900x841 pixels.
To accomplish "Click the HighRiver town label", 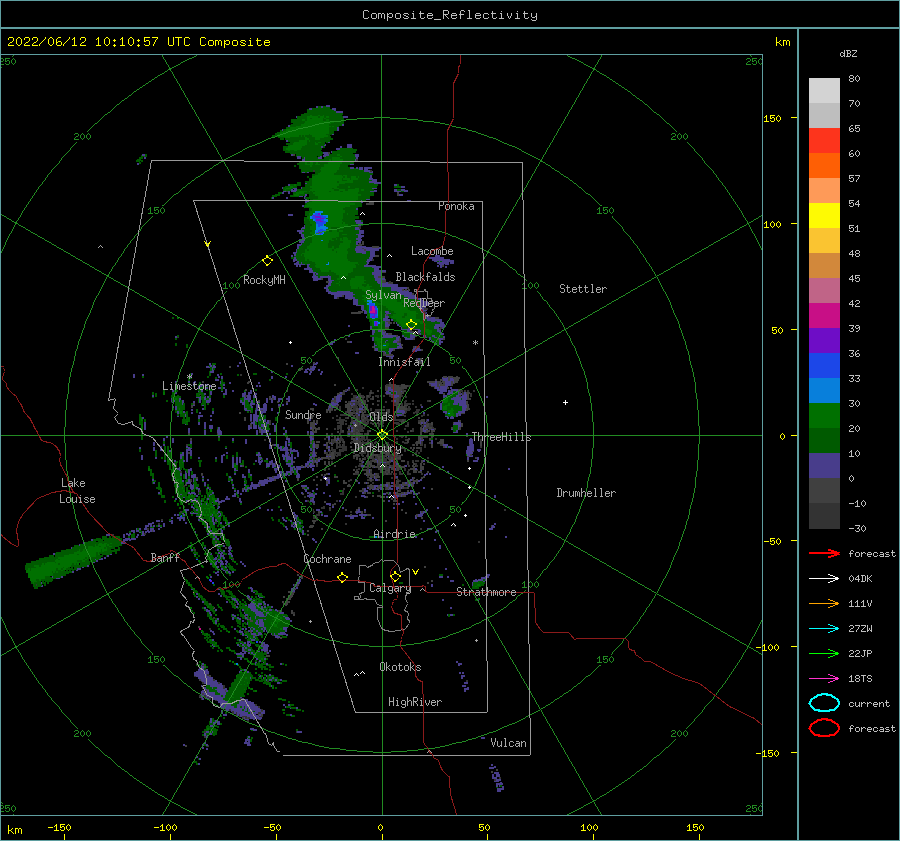I will (x=415, y=702).
